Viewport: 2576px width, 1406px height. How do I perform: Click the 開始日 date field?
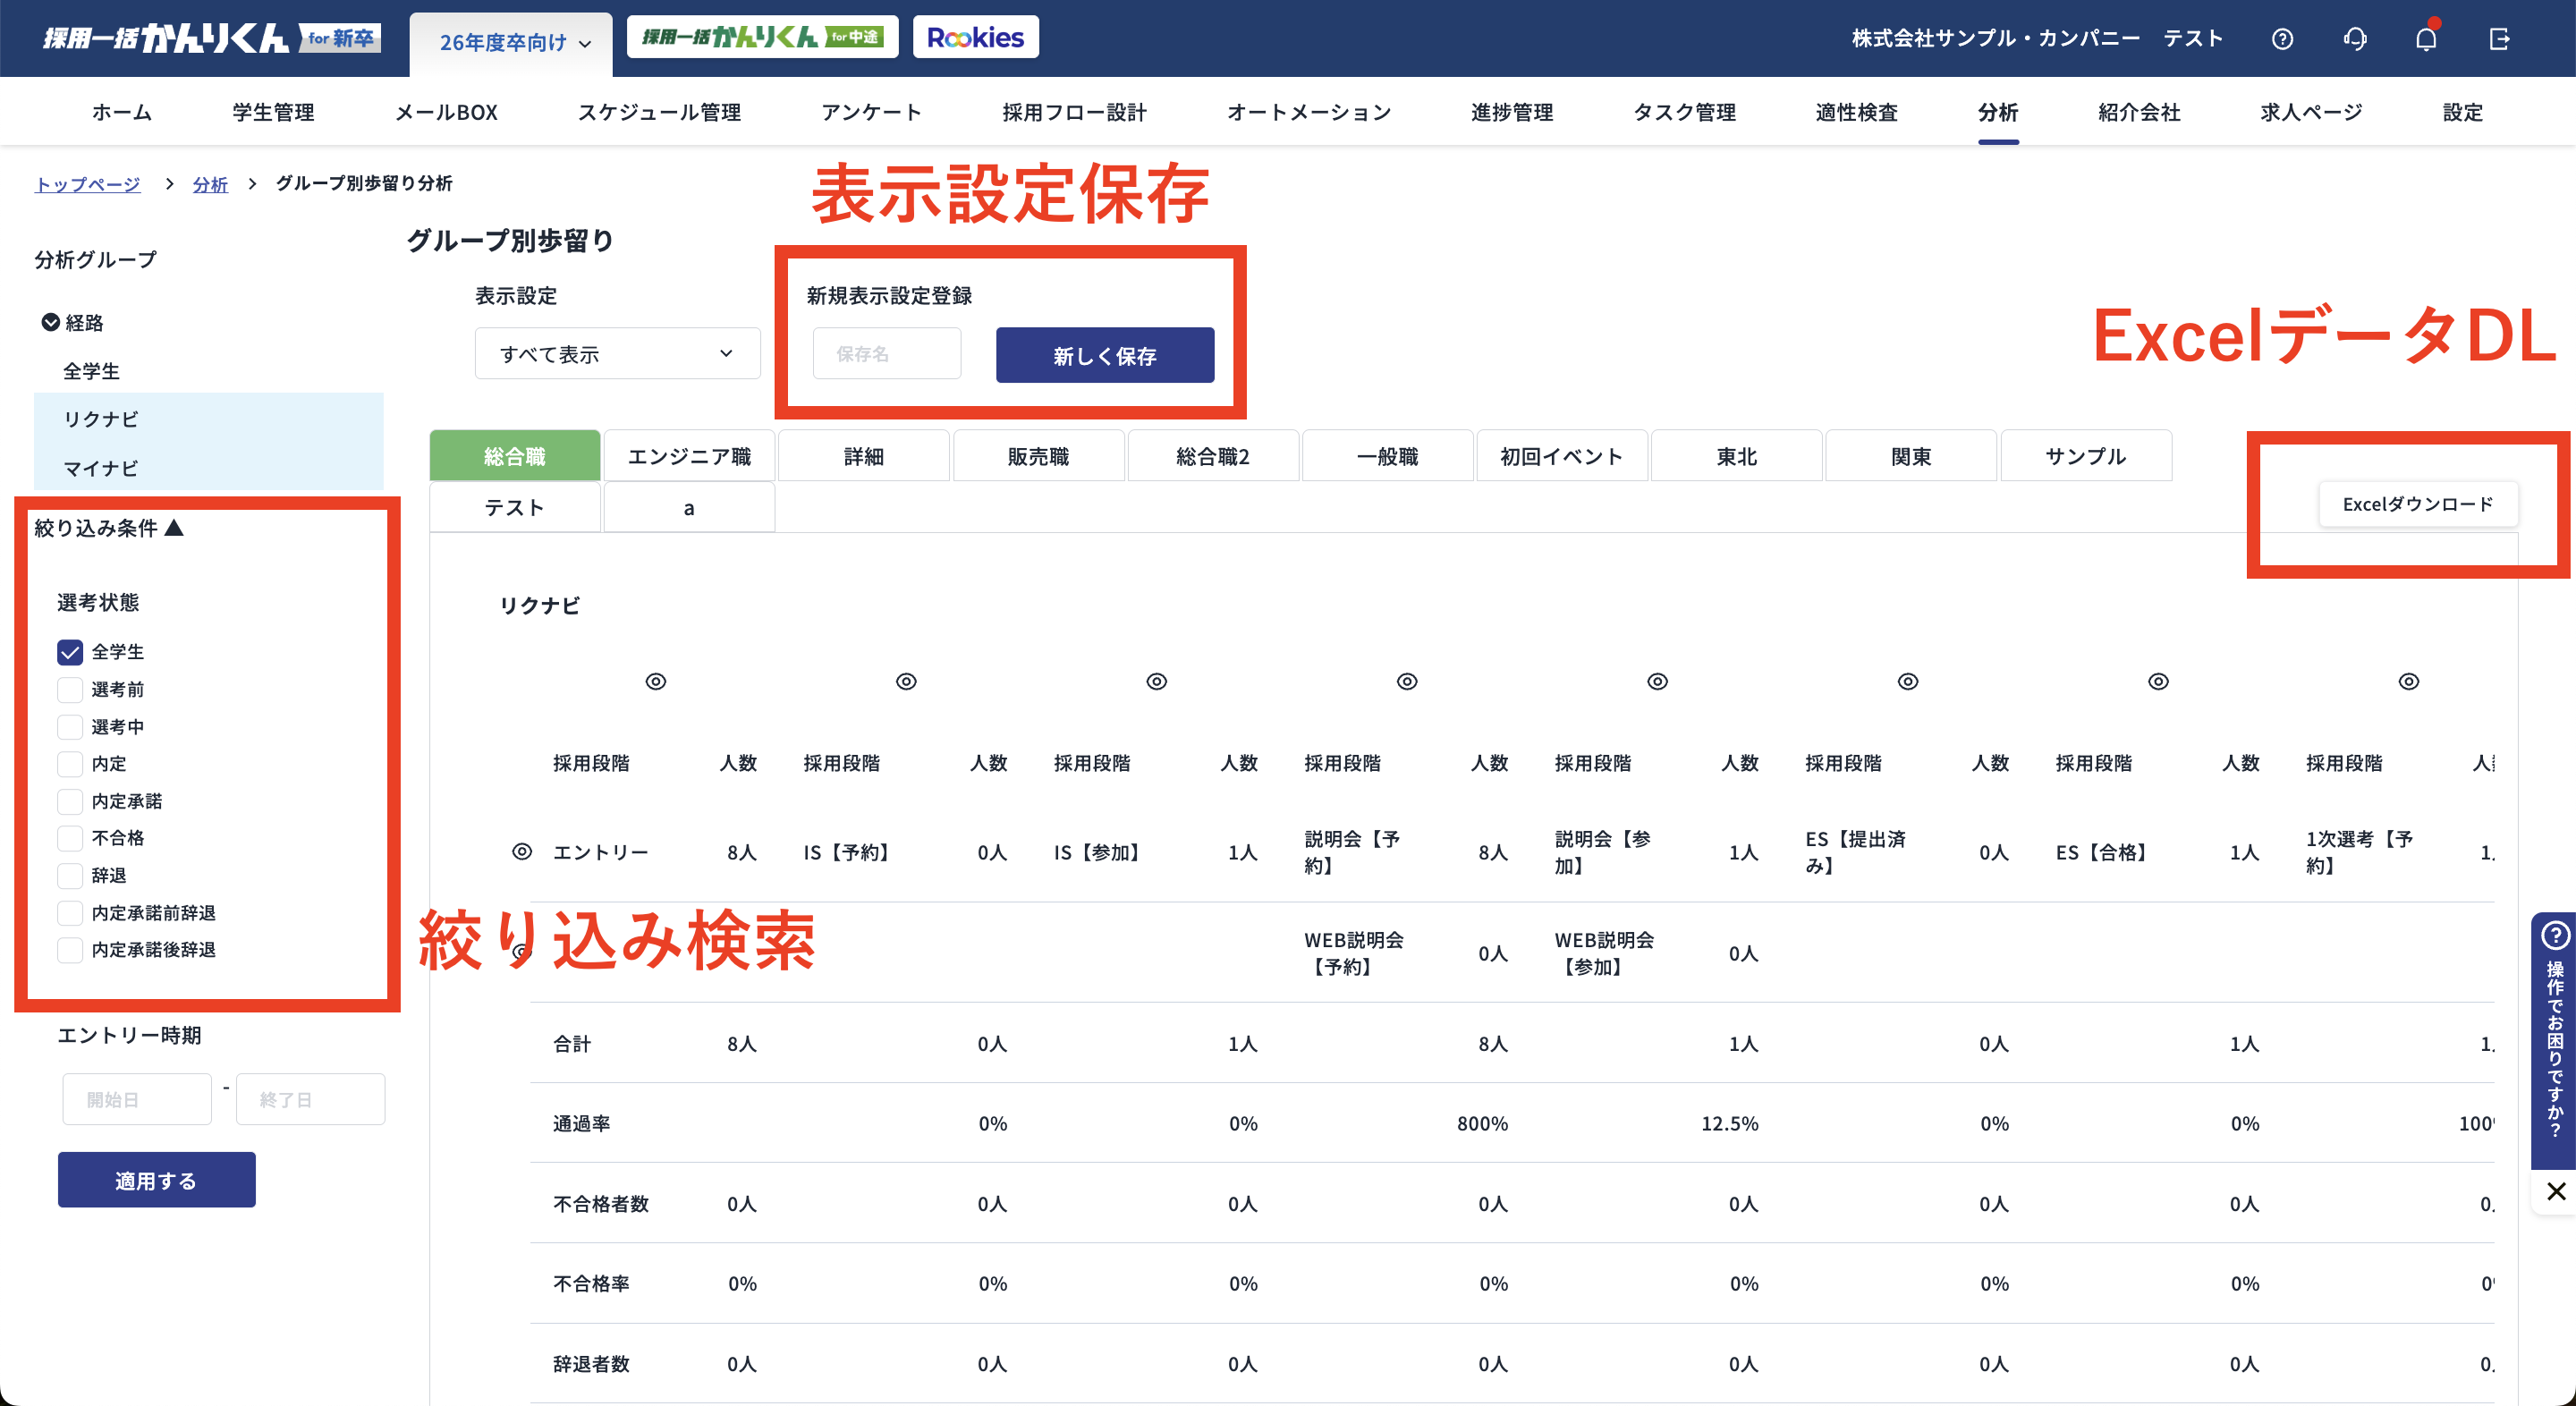point(137,1099)
